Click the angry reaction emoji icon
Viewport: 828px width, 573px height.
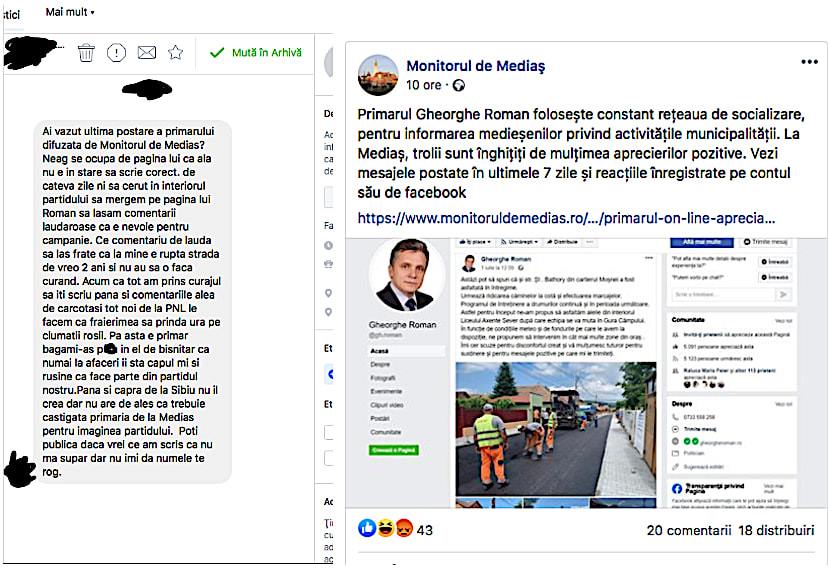pyautogui.click(x=404, y=528)
